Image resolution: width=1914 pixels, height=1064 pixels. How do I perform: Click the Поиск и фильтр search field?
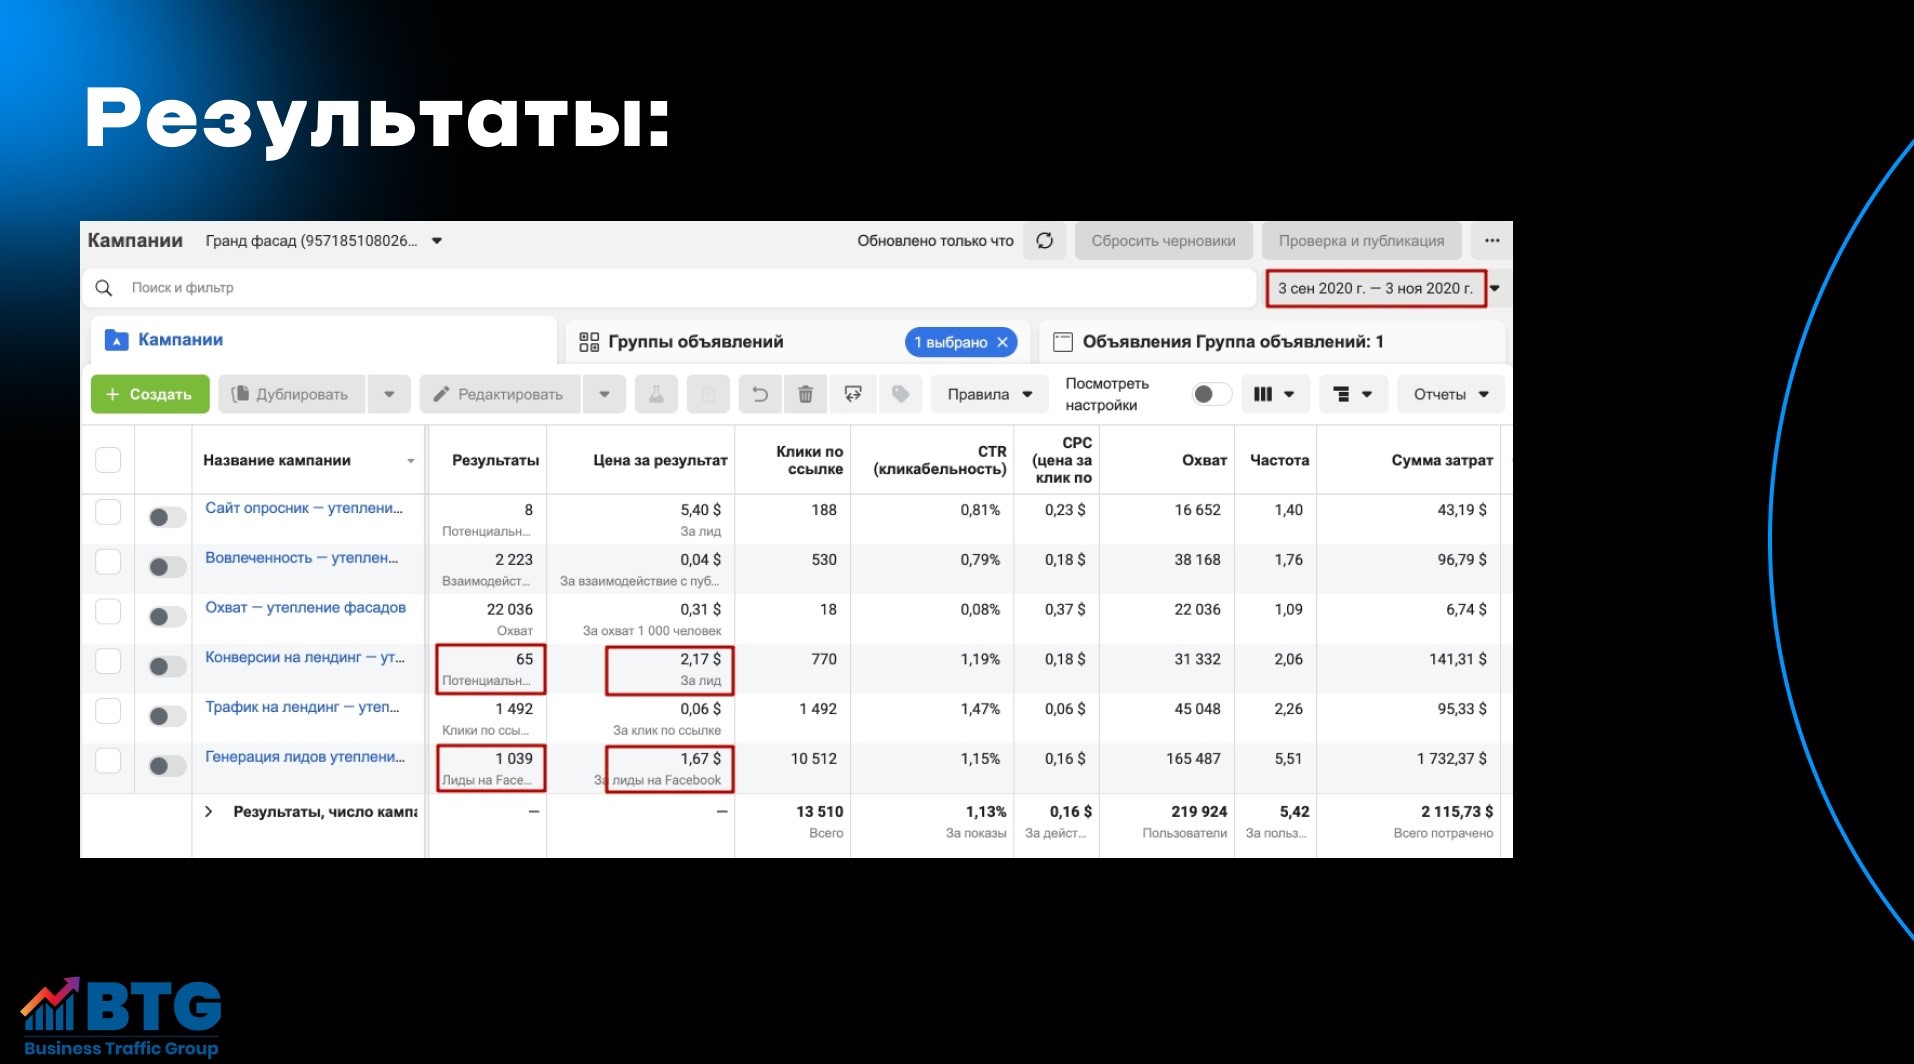[400, 288]
